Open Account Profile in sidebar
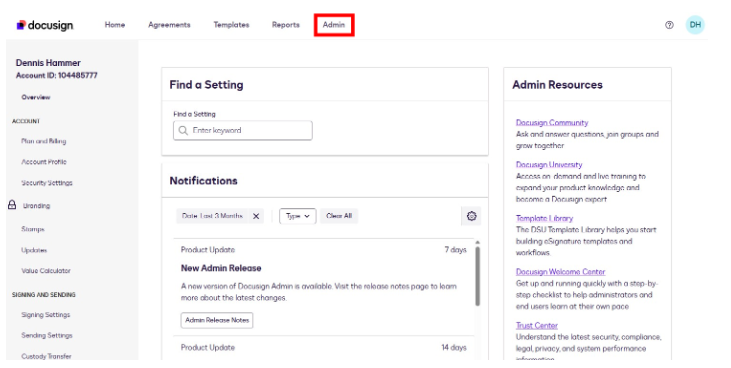 click(x=44, y=162)
